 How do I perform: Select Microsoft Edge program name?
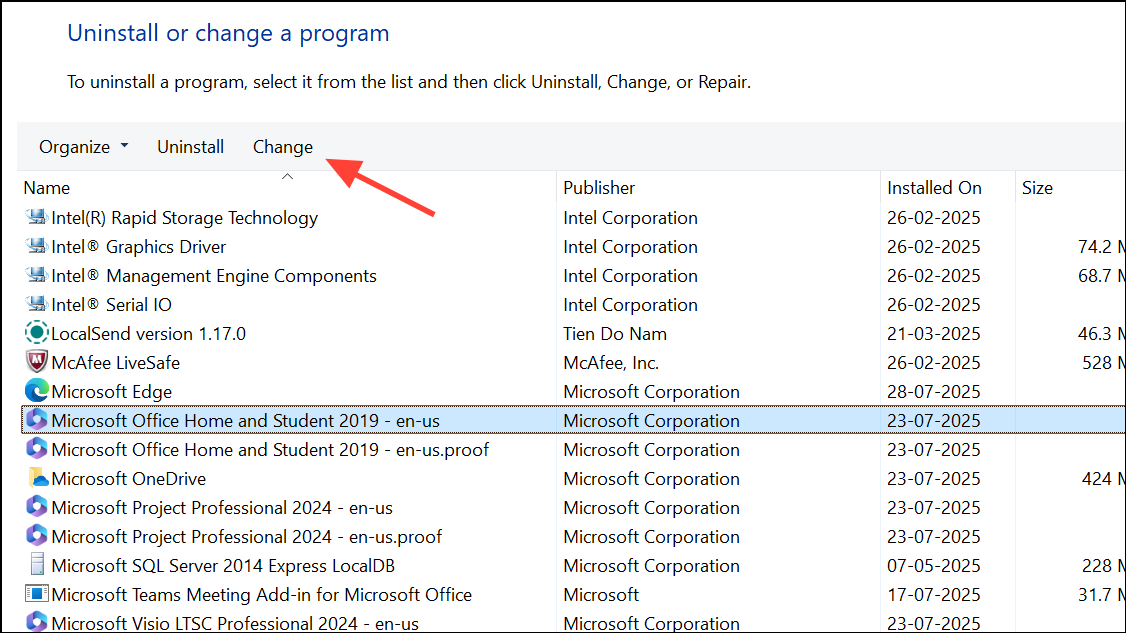click(112, 392)
